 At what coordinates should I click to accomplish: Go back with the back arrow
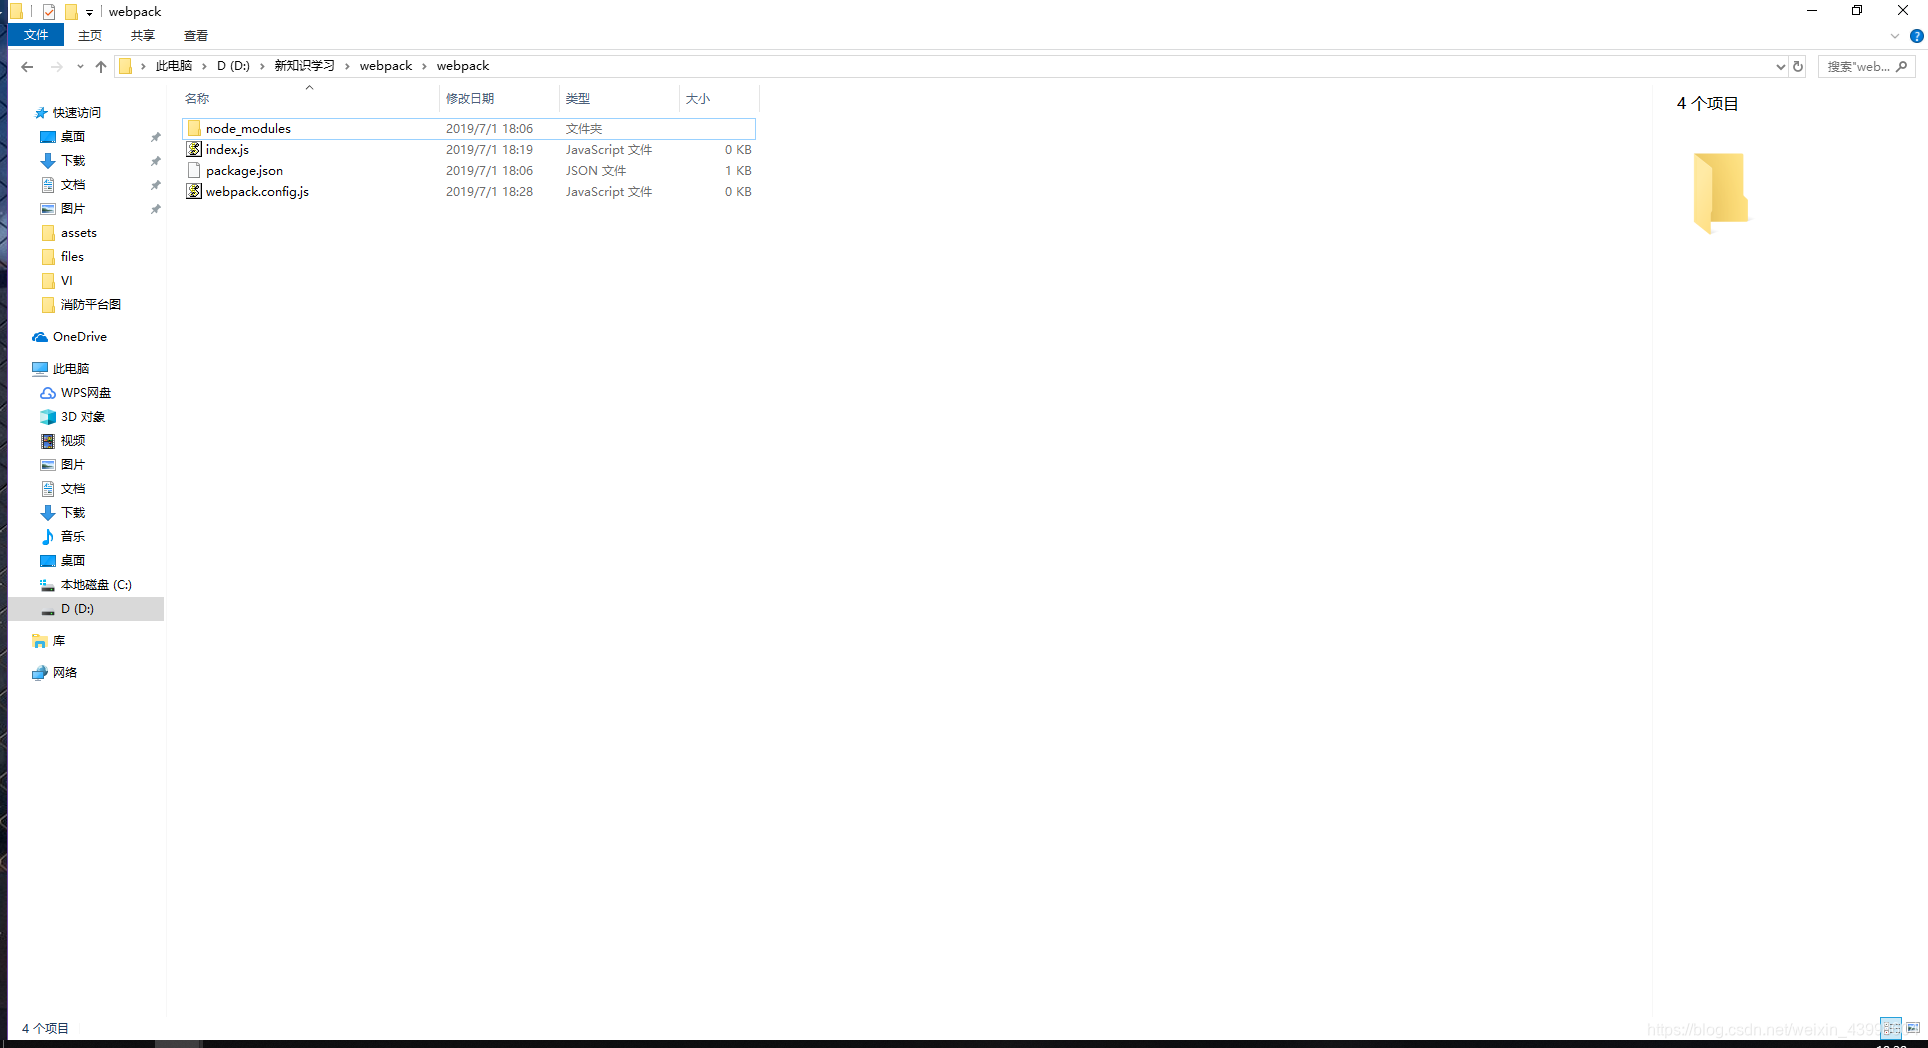[27, 66]
